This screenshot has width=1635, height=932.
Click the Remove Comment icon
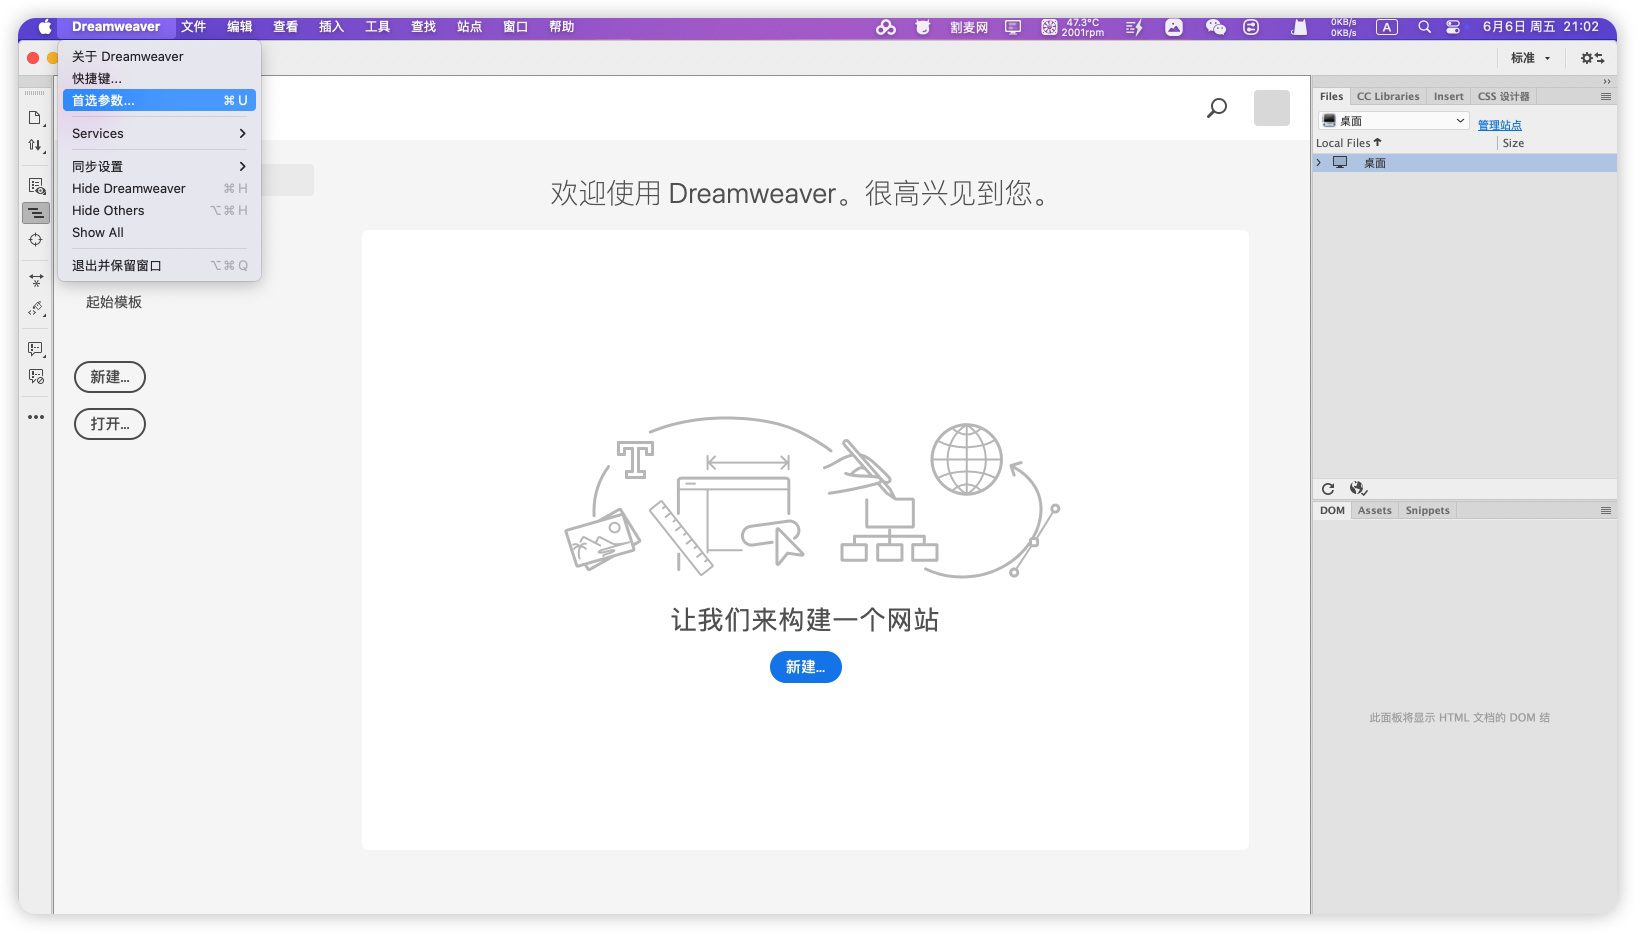[36, 377]
